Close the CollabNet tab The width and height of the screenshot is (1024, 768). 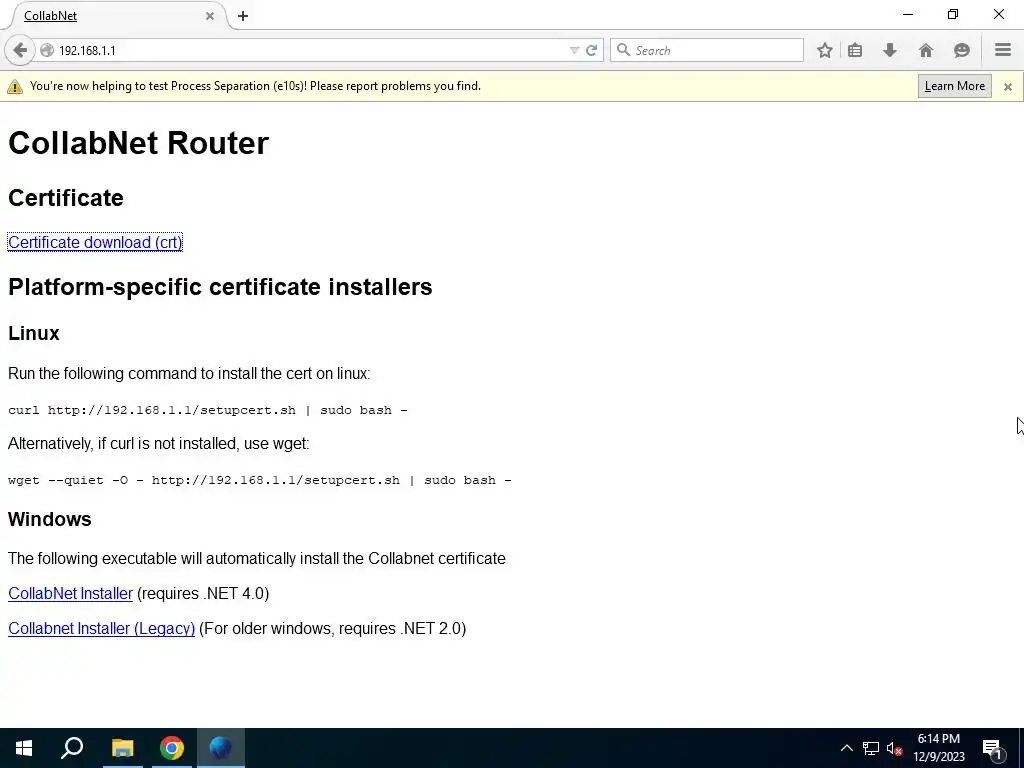[x=210, y=16]
